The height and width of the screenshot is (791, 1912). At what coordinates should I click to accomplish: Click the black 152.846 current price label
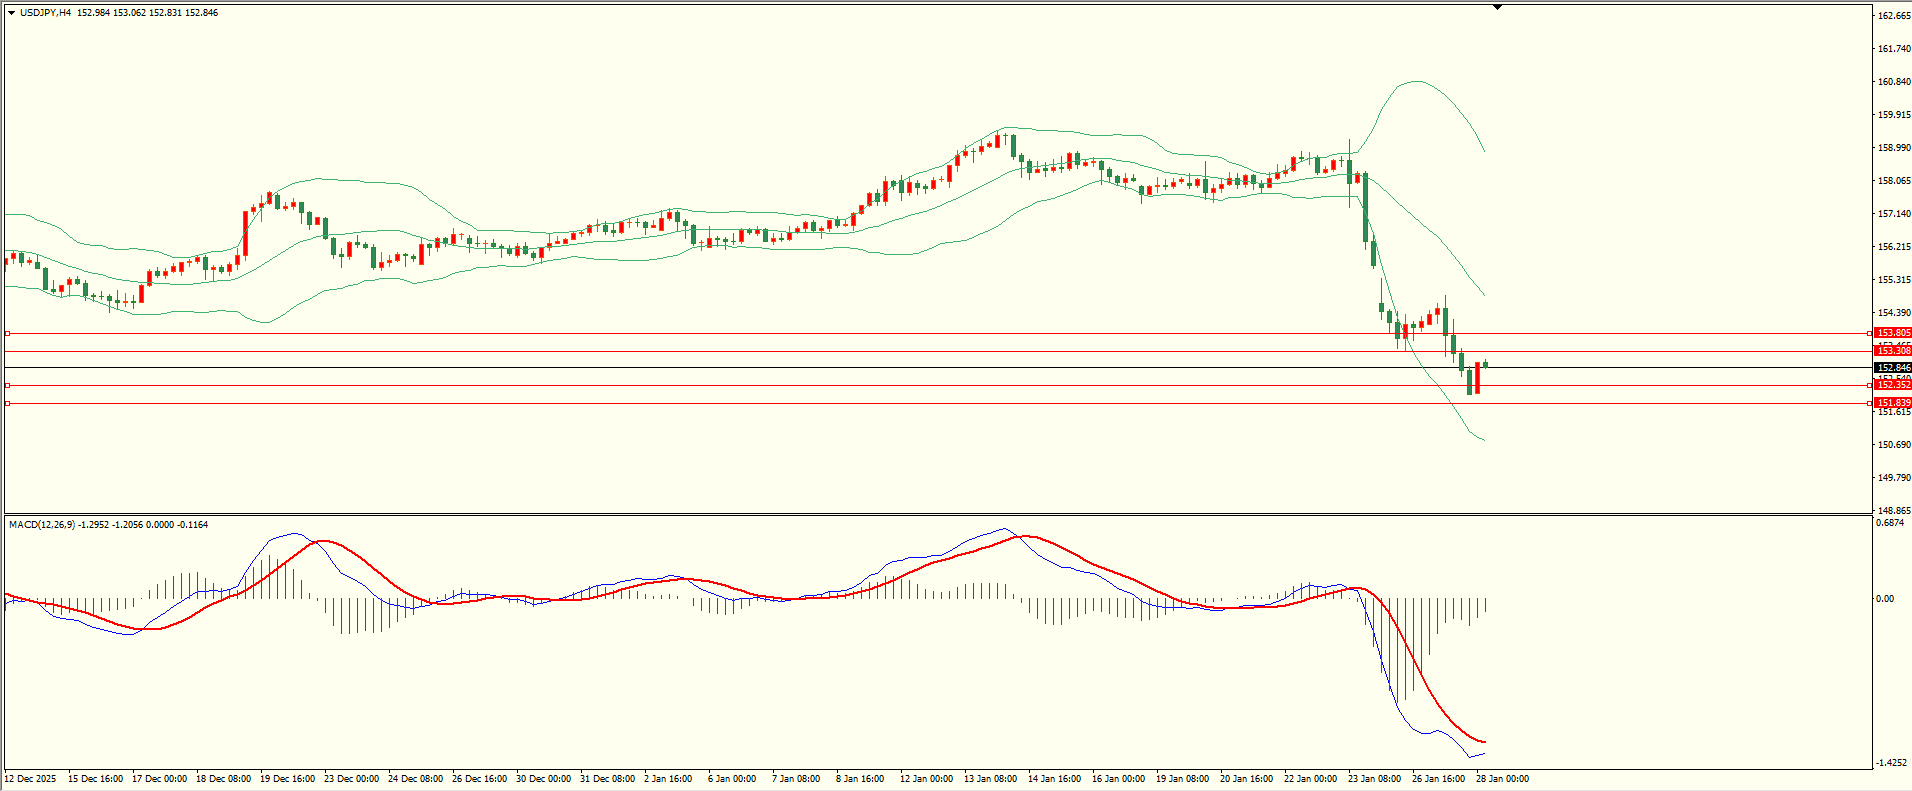coord(1892,368)
